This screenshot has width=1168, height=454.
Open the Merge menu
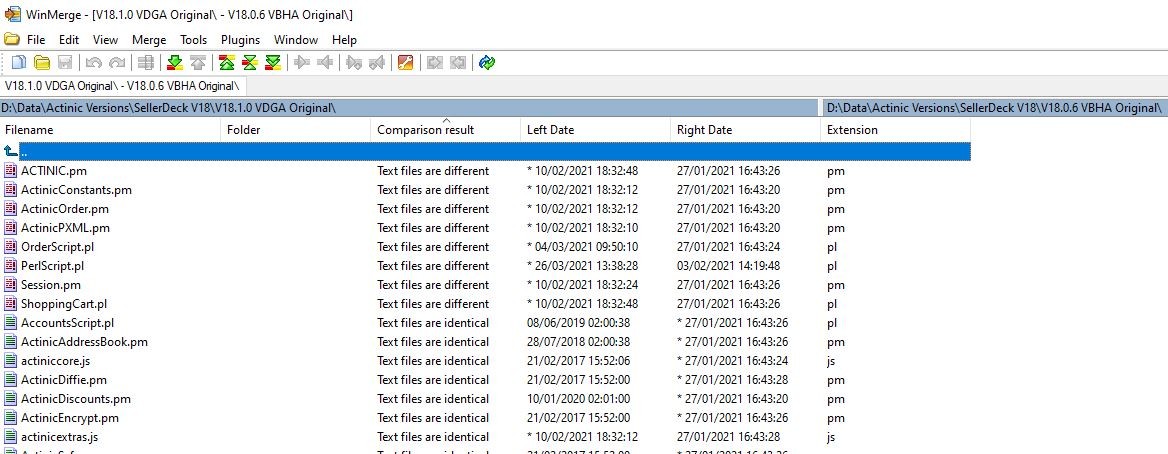point(149,40)
